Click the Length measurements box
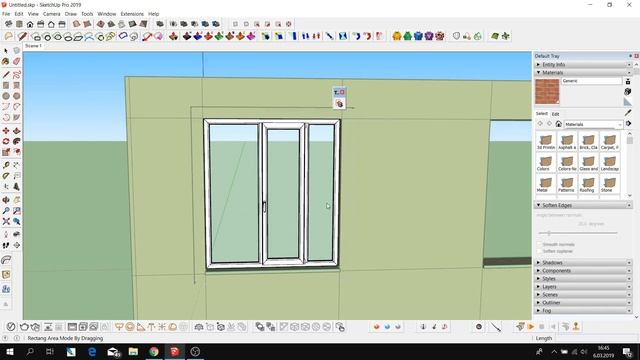 (595, 338)
